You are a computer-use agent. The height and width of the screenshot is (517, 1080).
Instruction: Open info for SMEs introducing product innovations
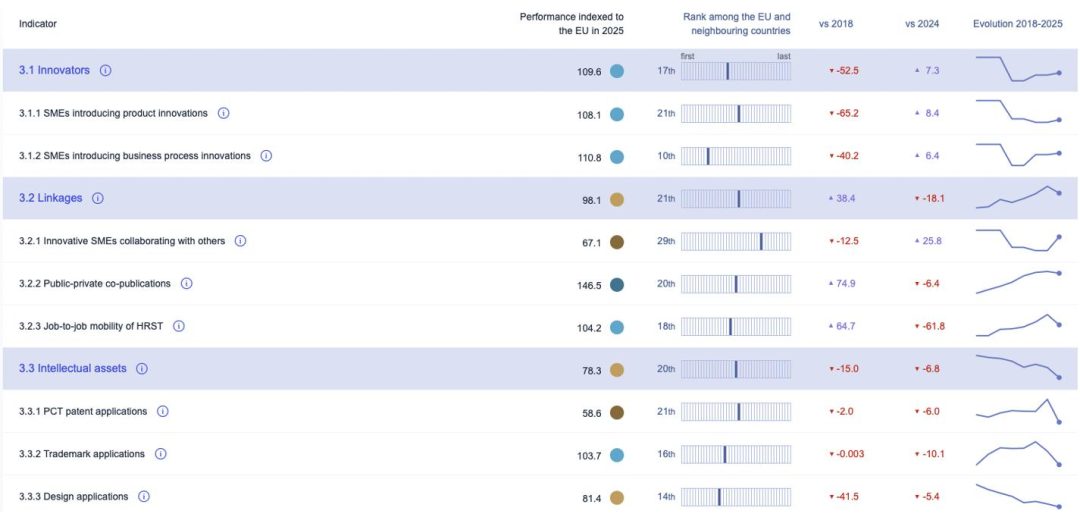click(x=224, y=113)
